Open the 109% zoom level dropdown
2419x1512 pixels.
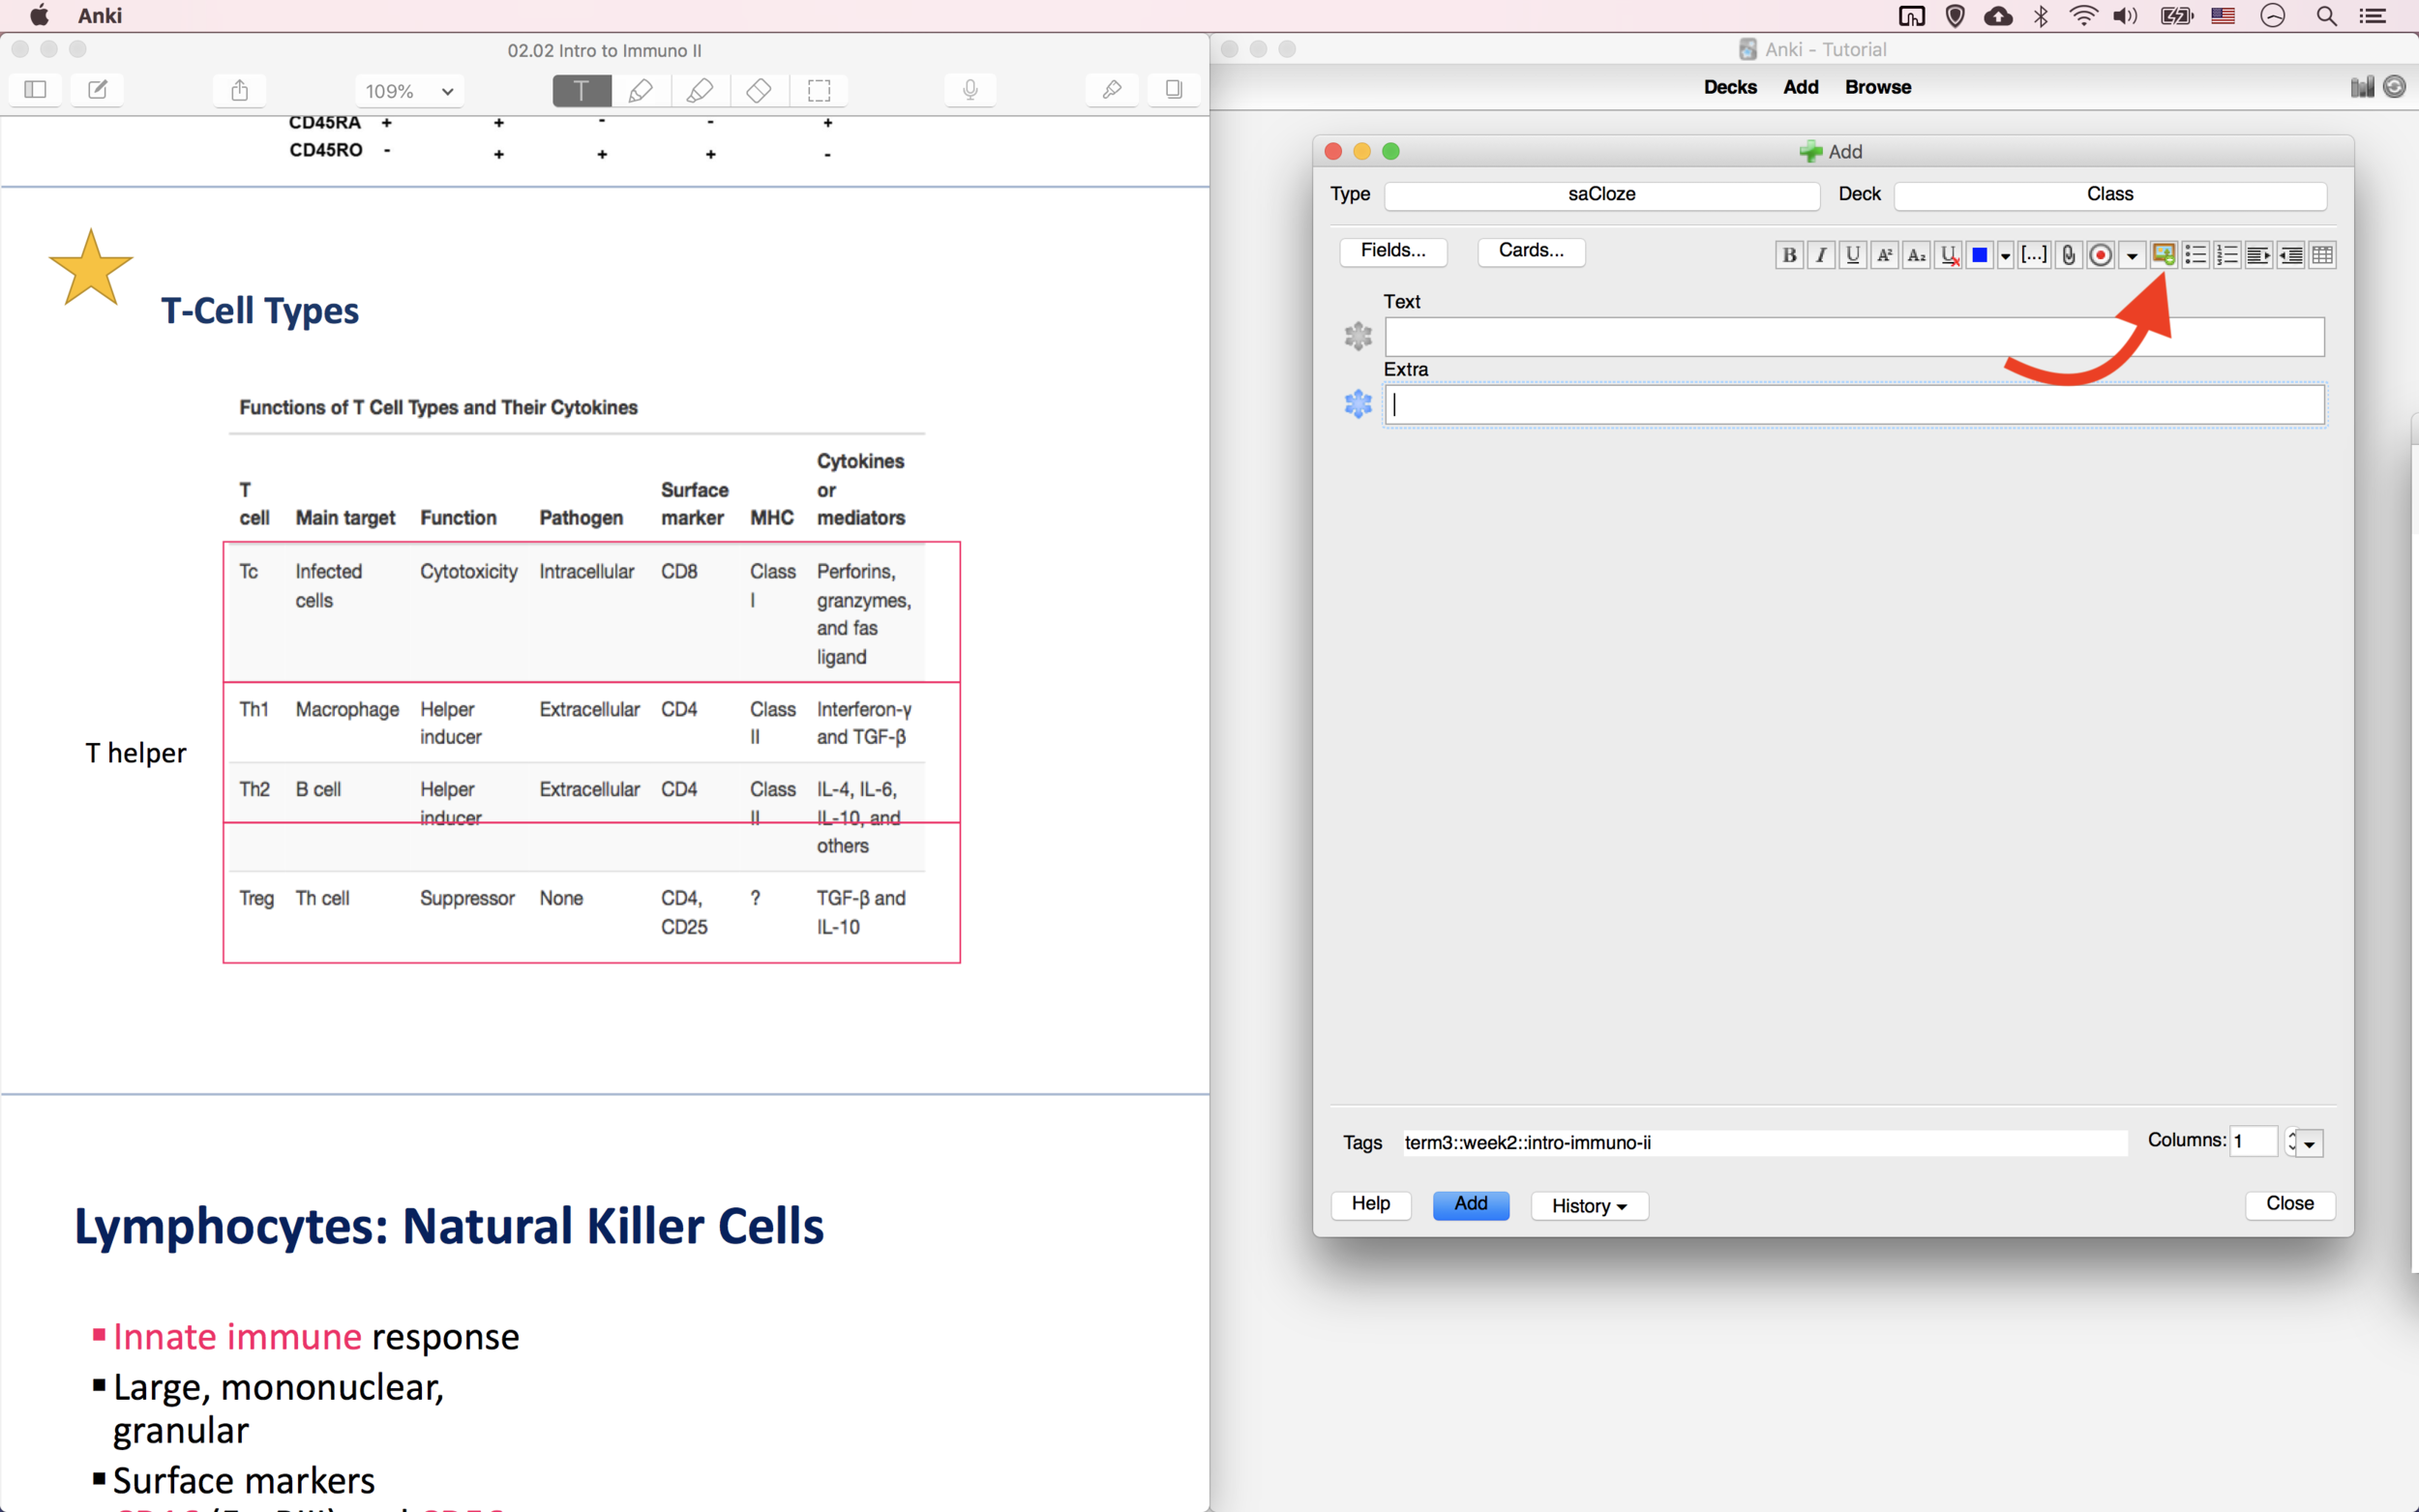click(409, 91)
